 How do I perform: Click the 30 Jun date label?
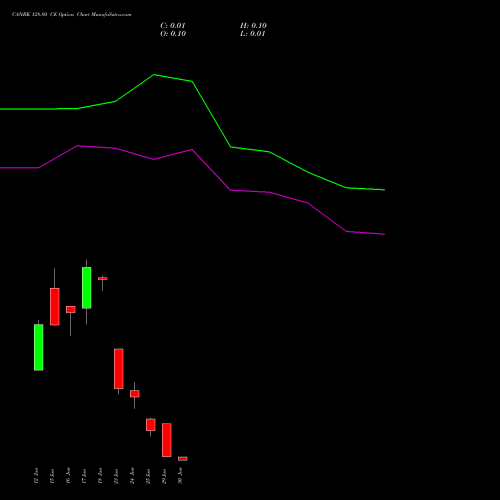point(180,476)
